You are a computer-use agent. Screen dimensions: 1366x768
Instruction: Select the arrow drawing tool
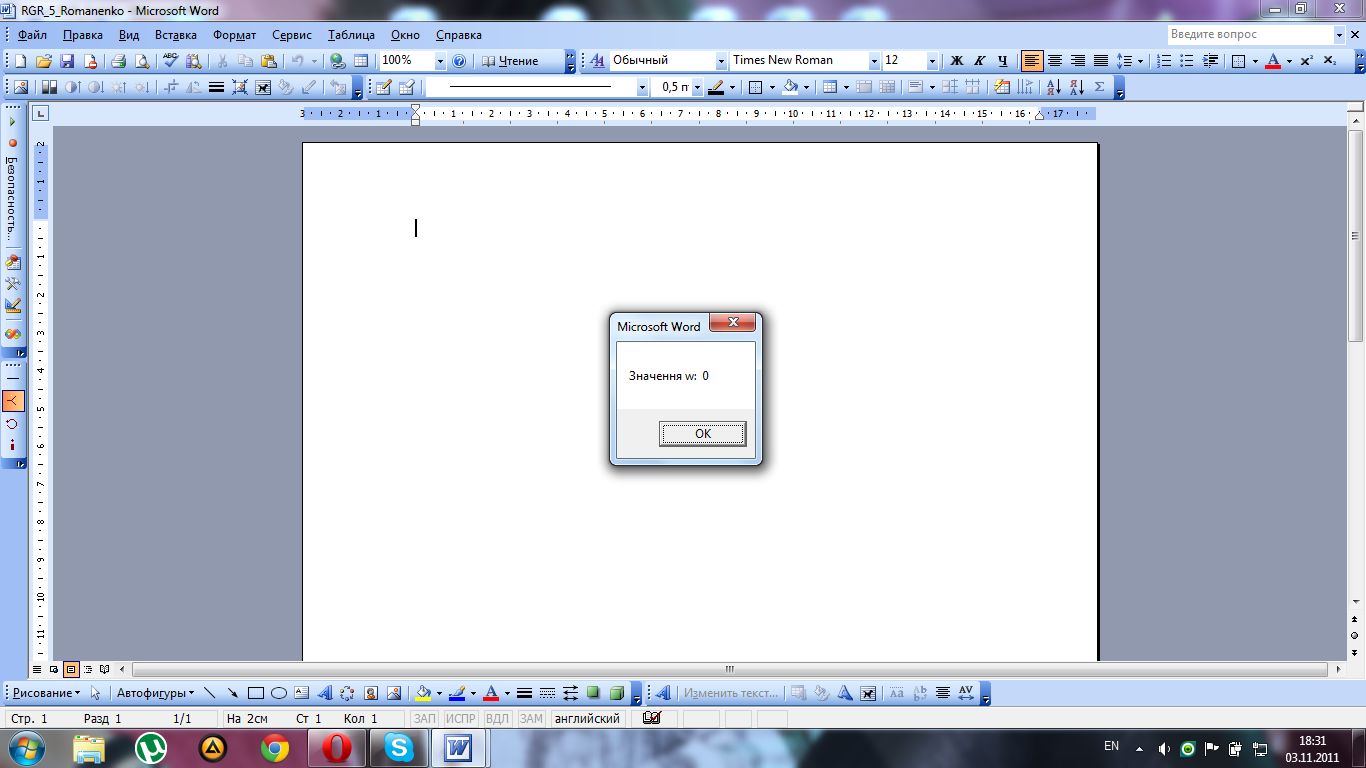click(233, 693)
